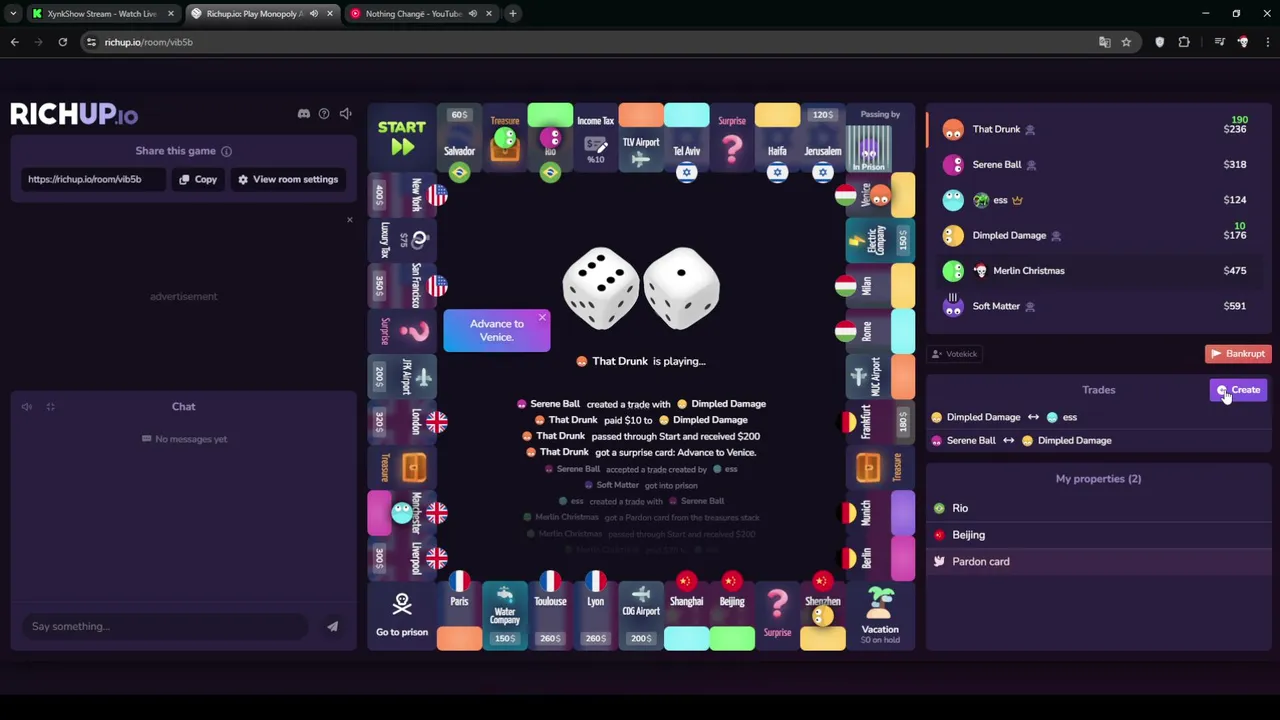
Task: Open the Discord icon near RichUp logo
Action: click(x=303, y=114)
